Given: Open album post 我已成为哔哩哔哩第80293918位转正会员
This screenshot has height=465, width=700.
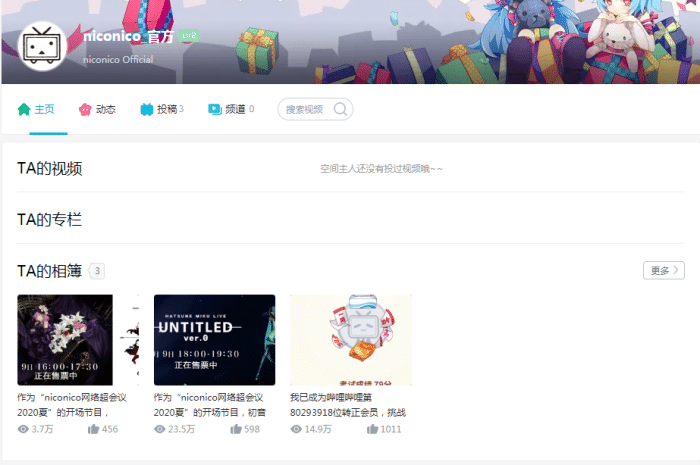Looking at the screenshot, I should (x=348, y=405).
